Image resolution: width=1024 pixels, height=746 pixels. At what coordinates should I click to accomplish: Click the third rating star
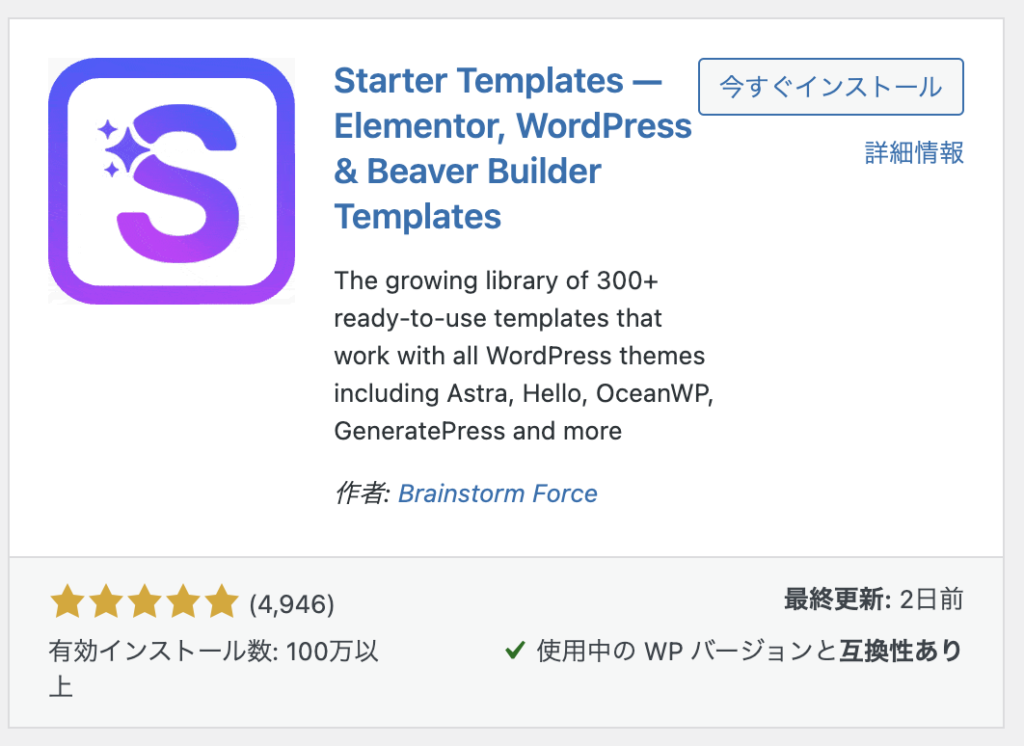coord(143,603)
